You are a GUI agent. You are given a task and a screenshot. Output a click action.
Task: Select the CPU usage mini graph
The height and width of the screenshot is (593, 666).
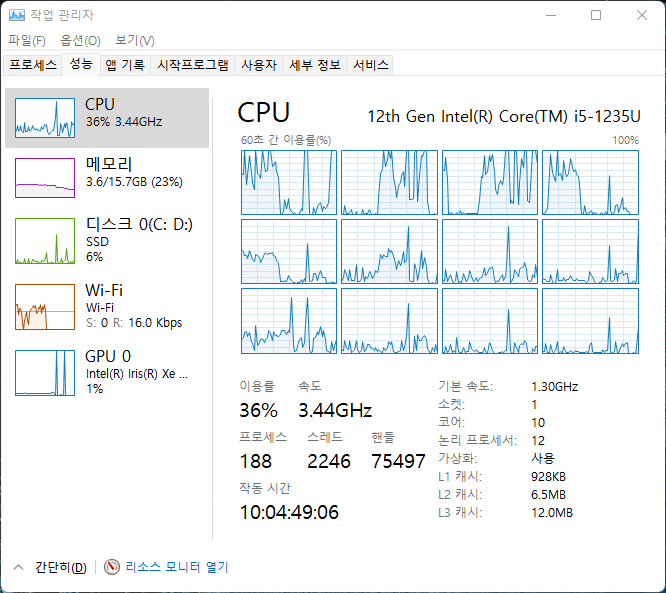pos(45,118)
